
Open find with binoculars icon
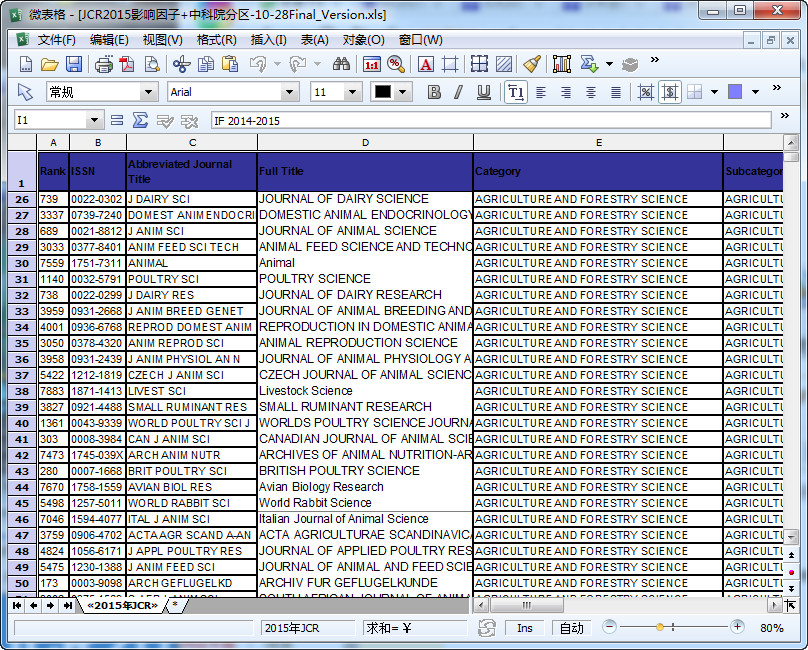[x=341, y=64]
